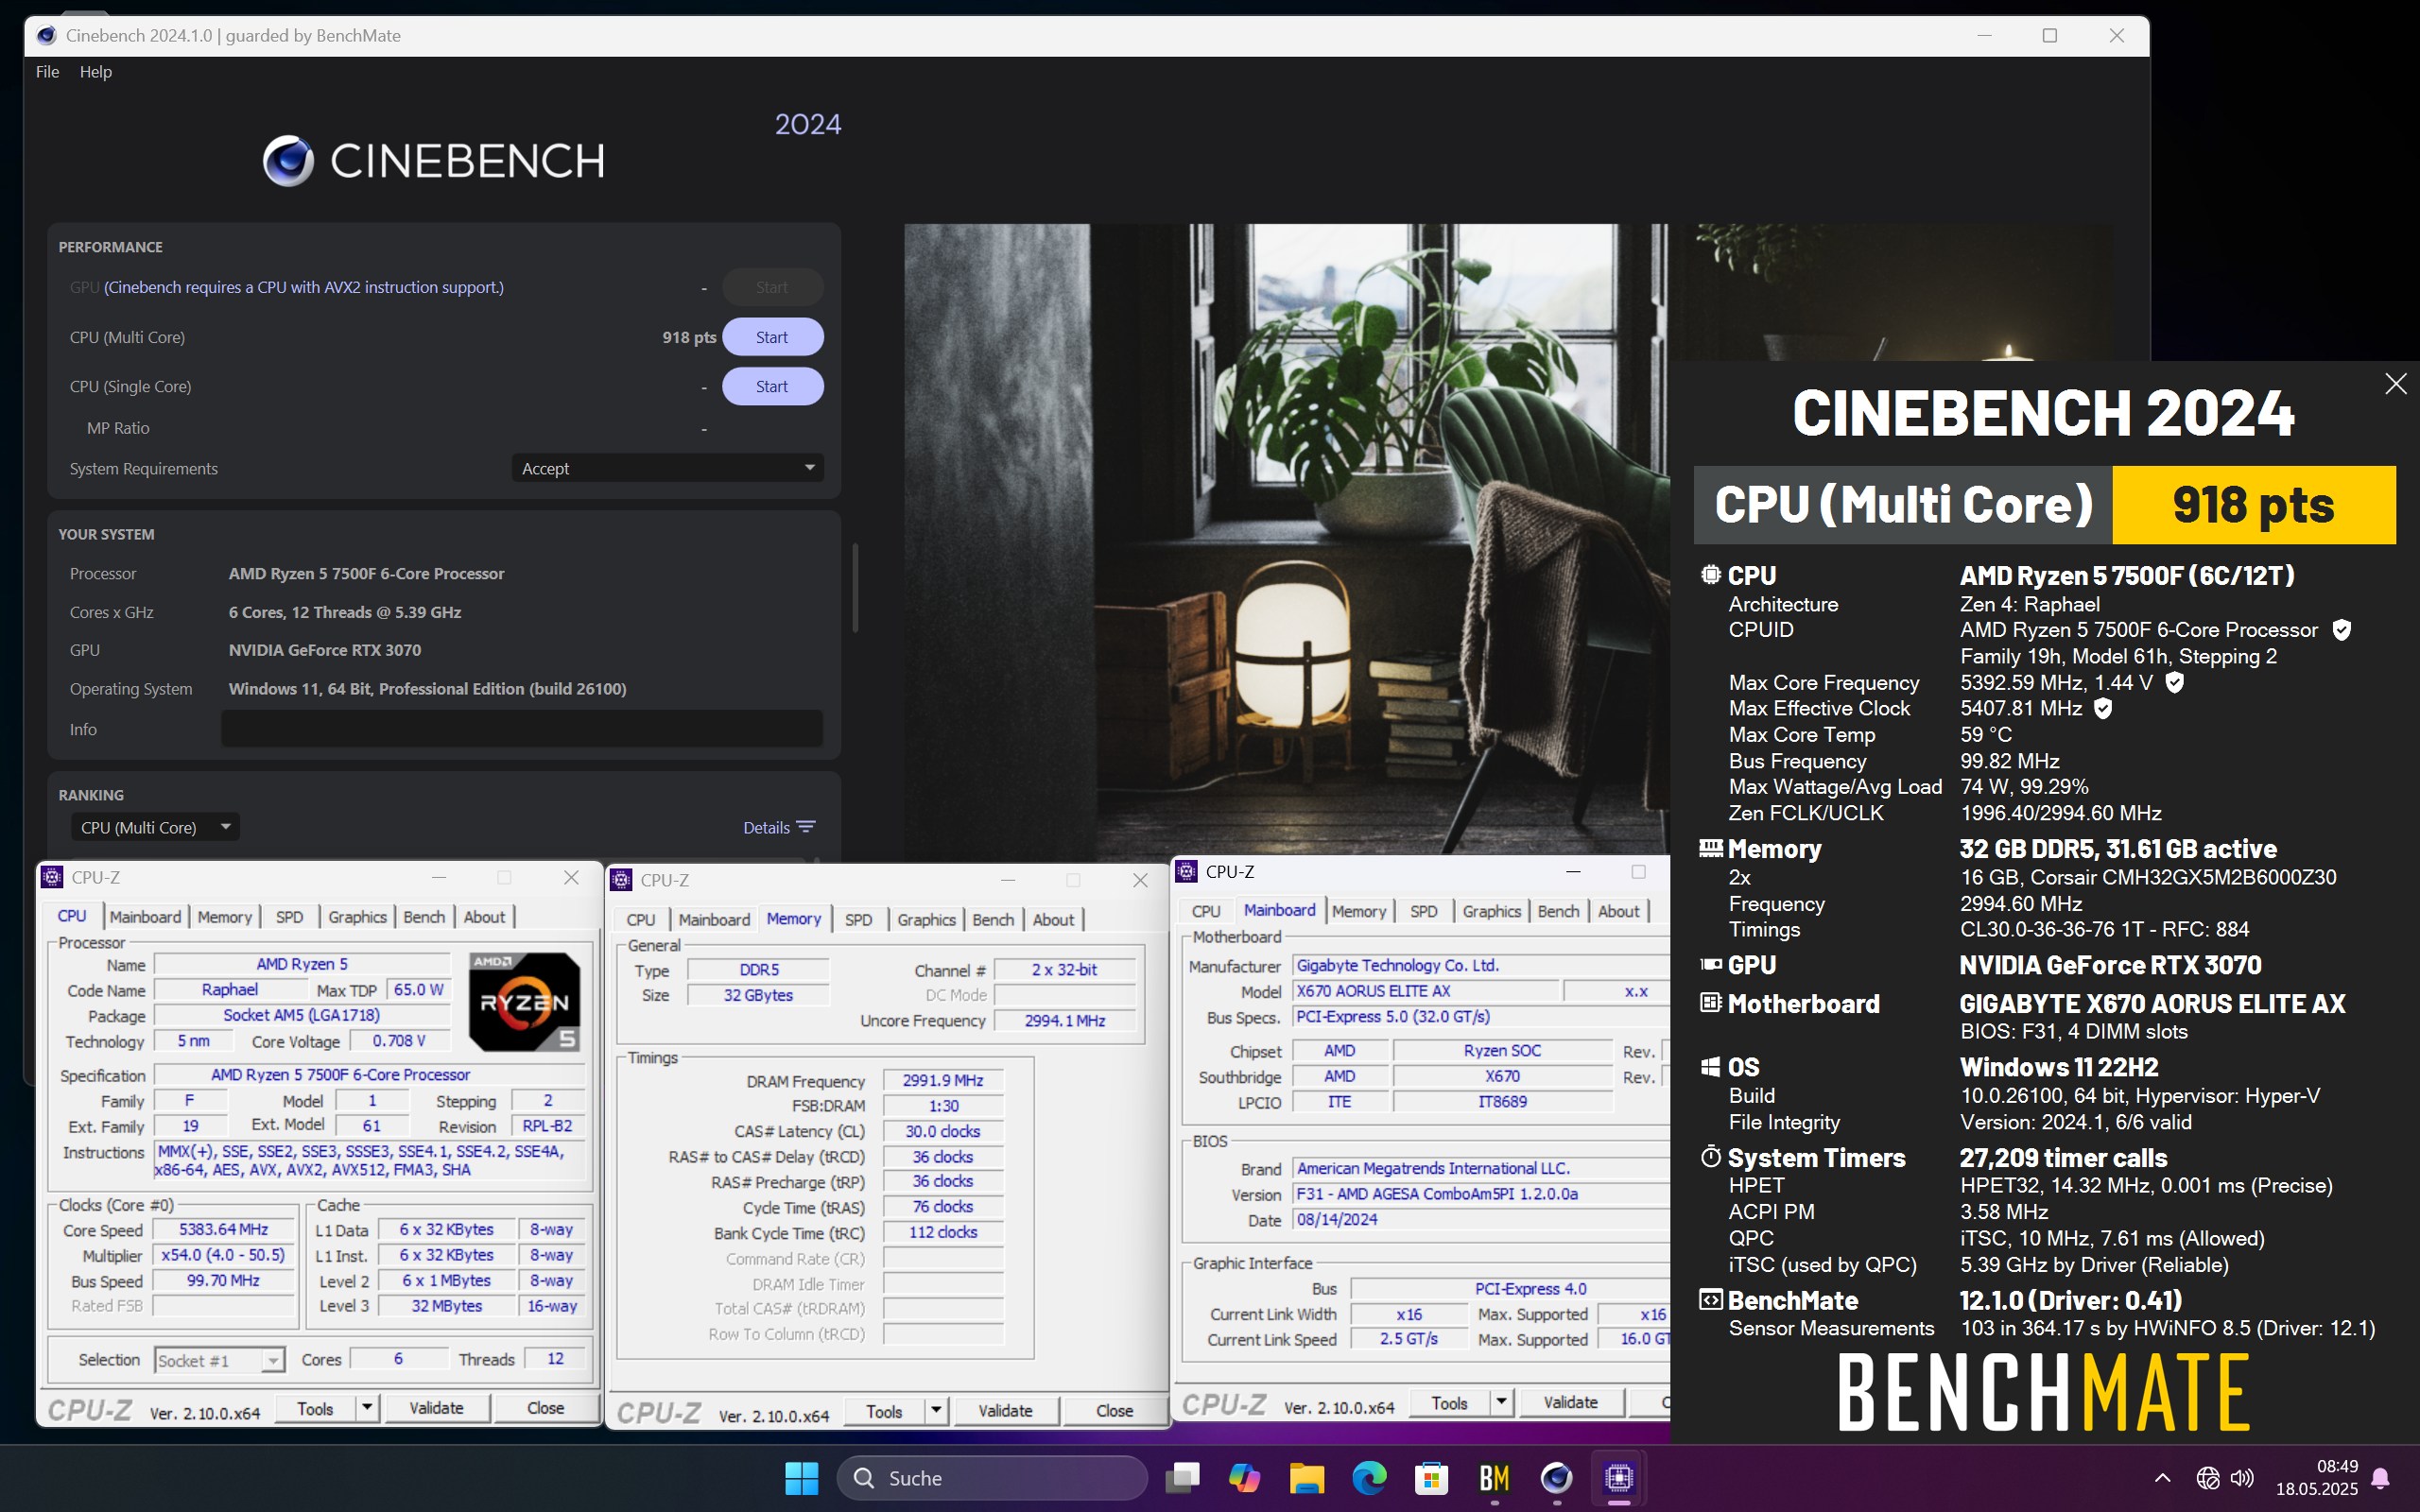The image size is (2420, 1512).
Task: Click the 918 pts yellow score badge
Action: tap(2253, 504)
